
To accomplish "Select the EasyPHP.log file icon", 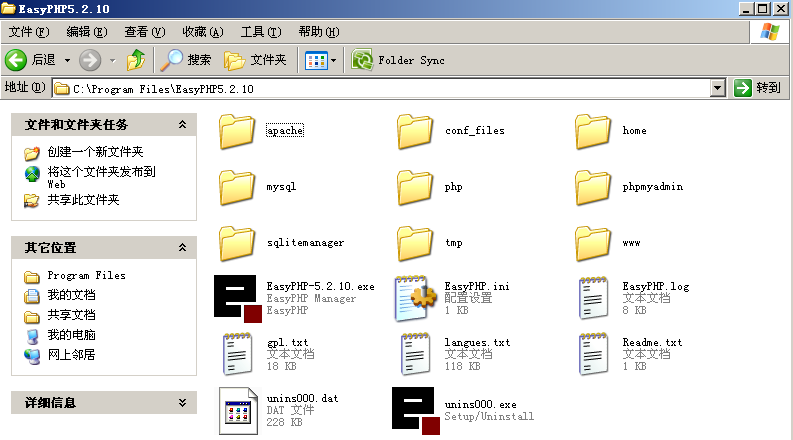I will click(593, 298).
